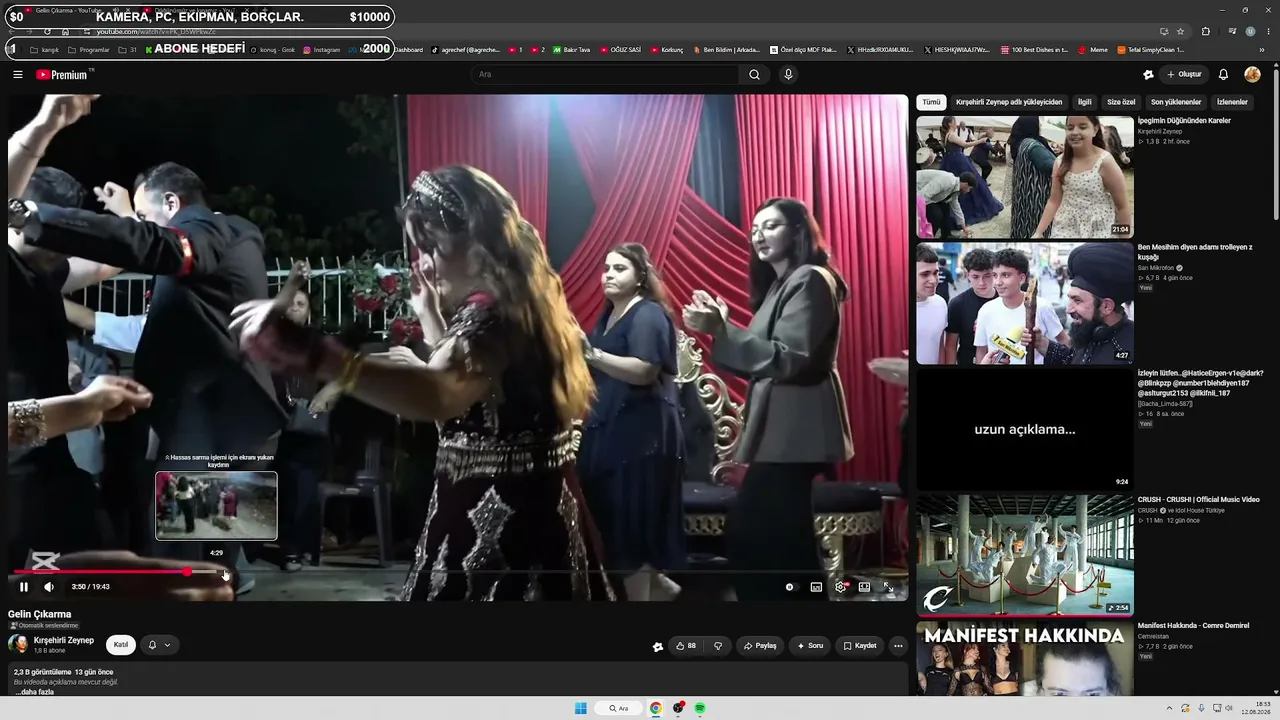Open Spotify from the taskbar

tap(700, 708)
